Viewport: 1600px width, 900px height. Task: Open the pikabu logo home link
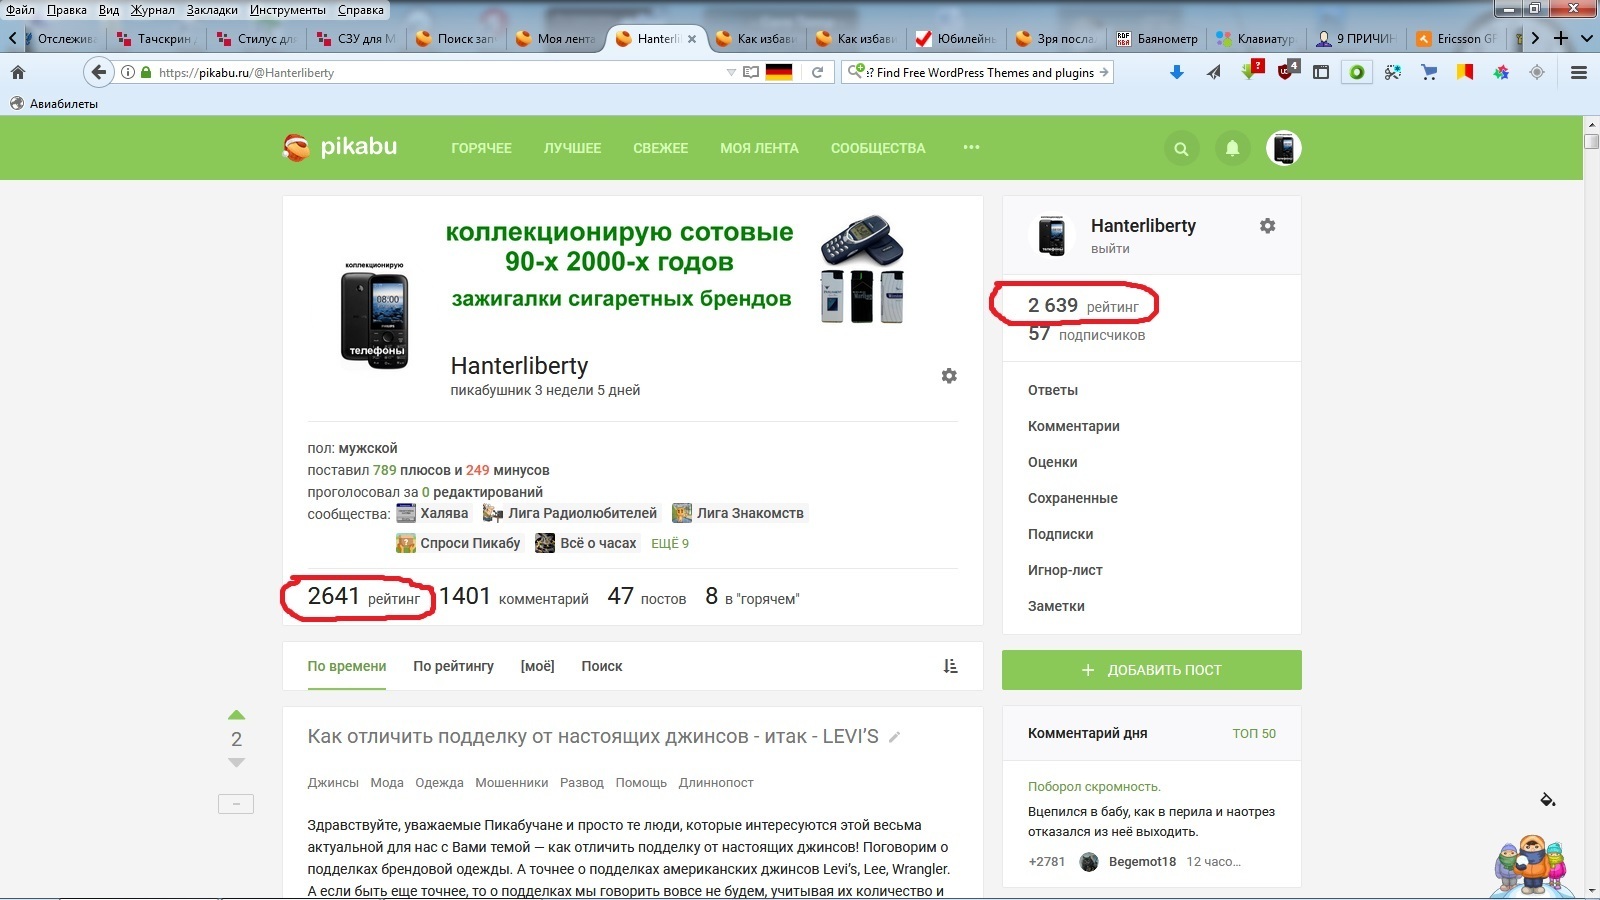(x=340, y=147)
